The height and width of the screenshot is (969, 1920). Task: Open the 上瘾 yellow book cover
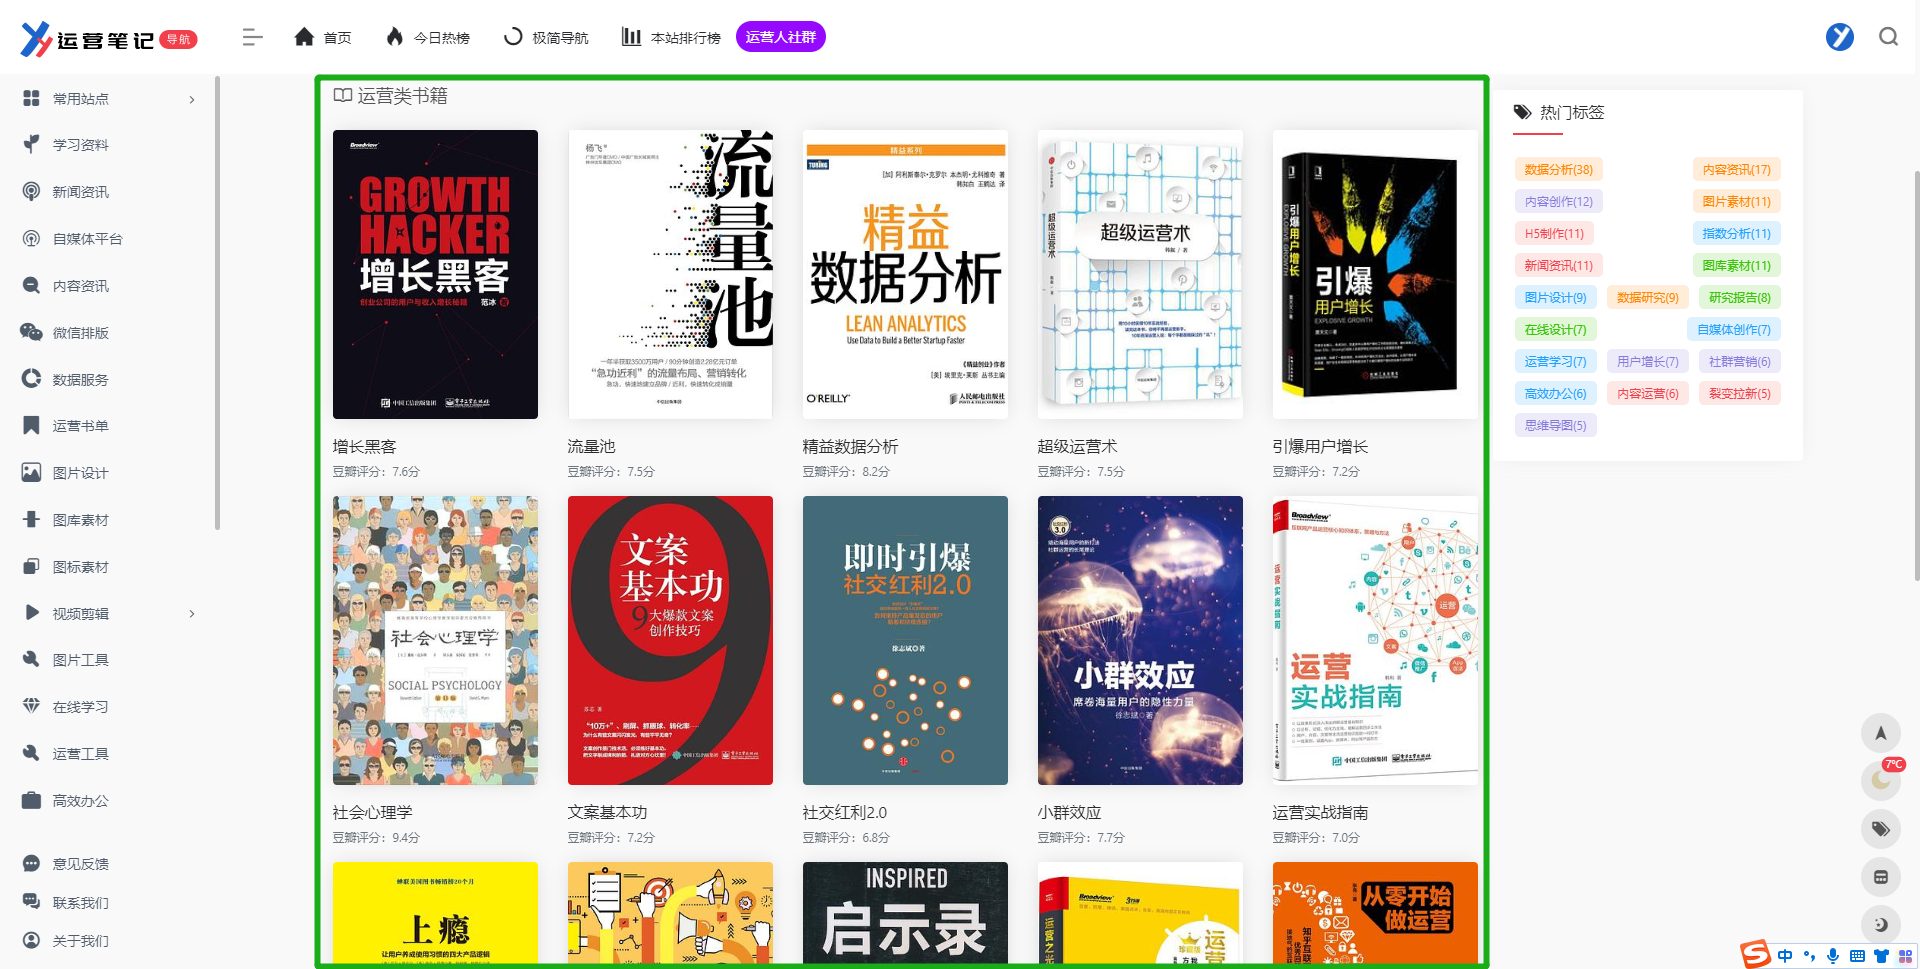(x=435, y=913)
